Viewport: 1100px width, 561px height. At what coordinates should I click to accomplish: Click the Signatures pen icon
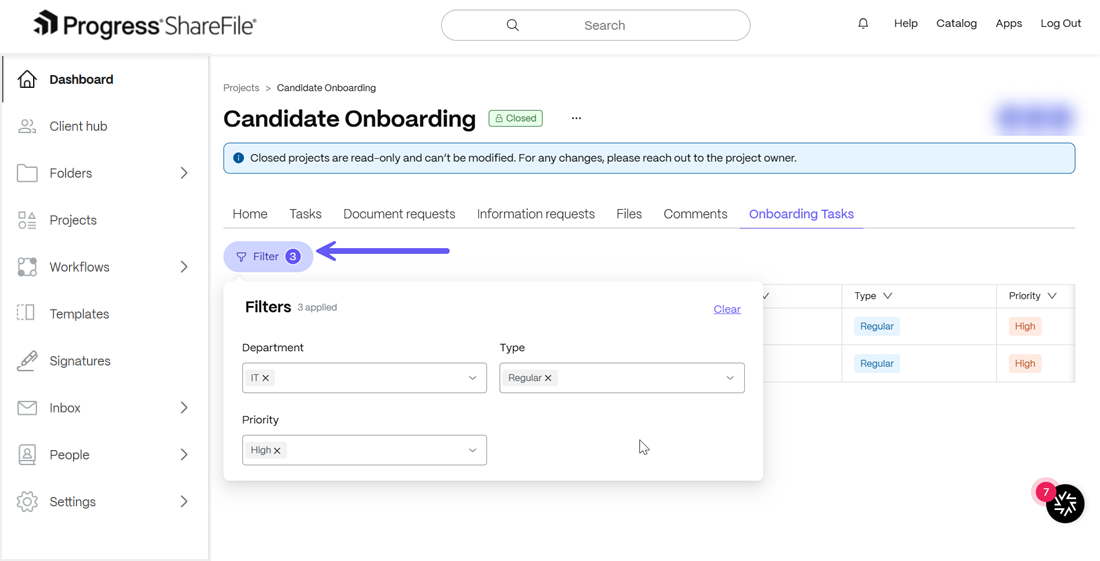tap(27, 361)
